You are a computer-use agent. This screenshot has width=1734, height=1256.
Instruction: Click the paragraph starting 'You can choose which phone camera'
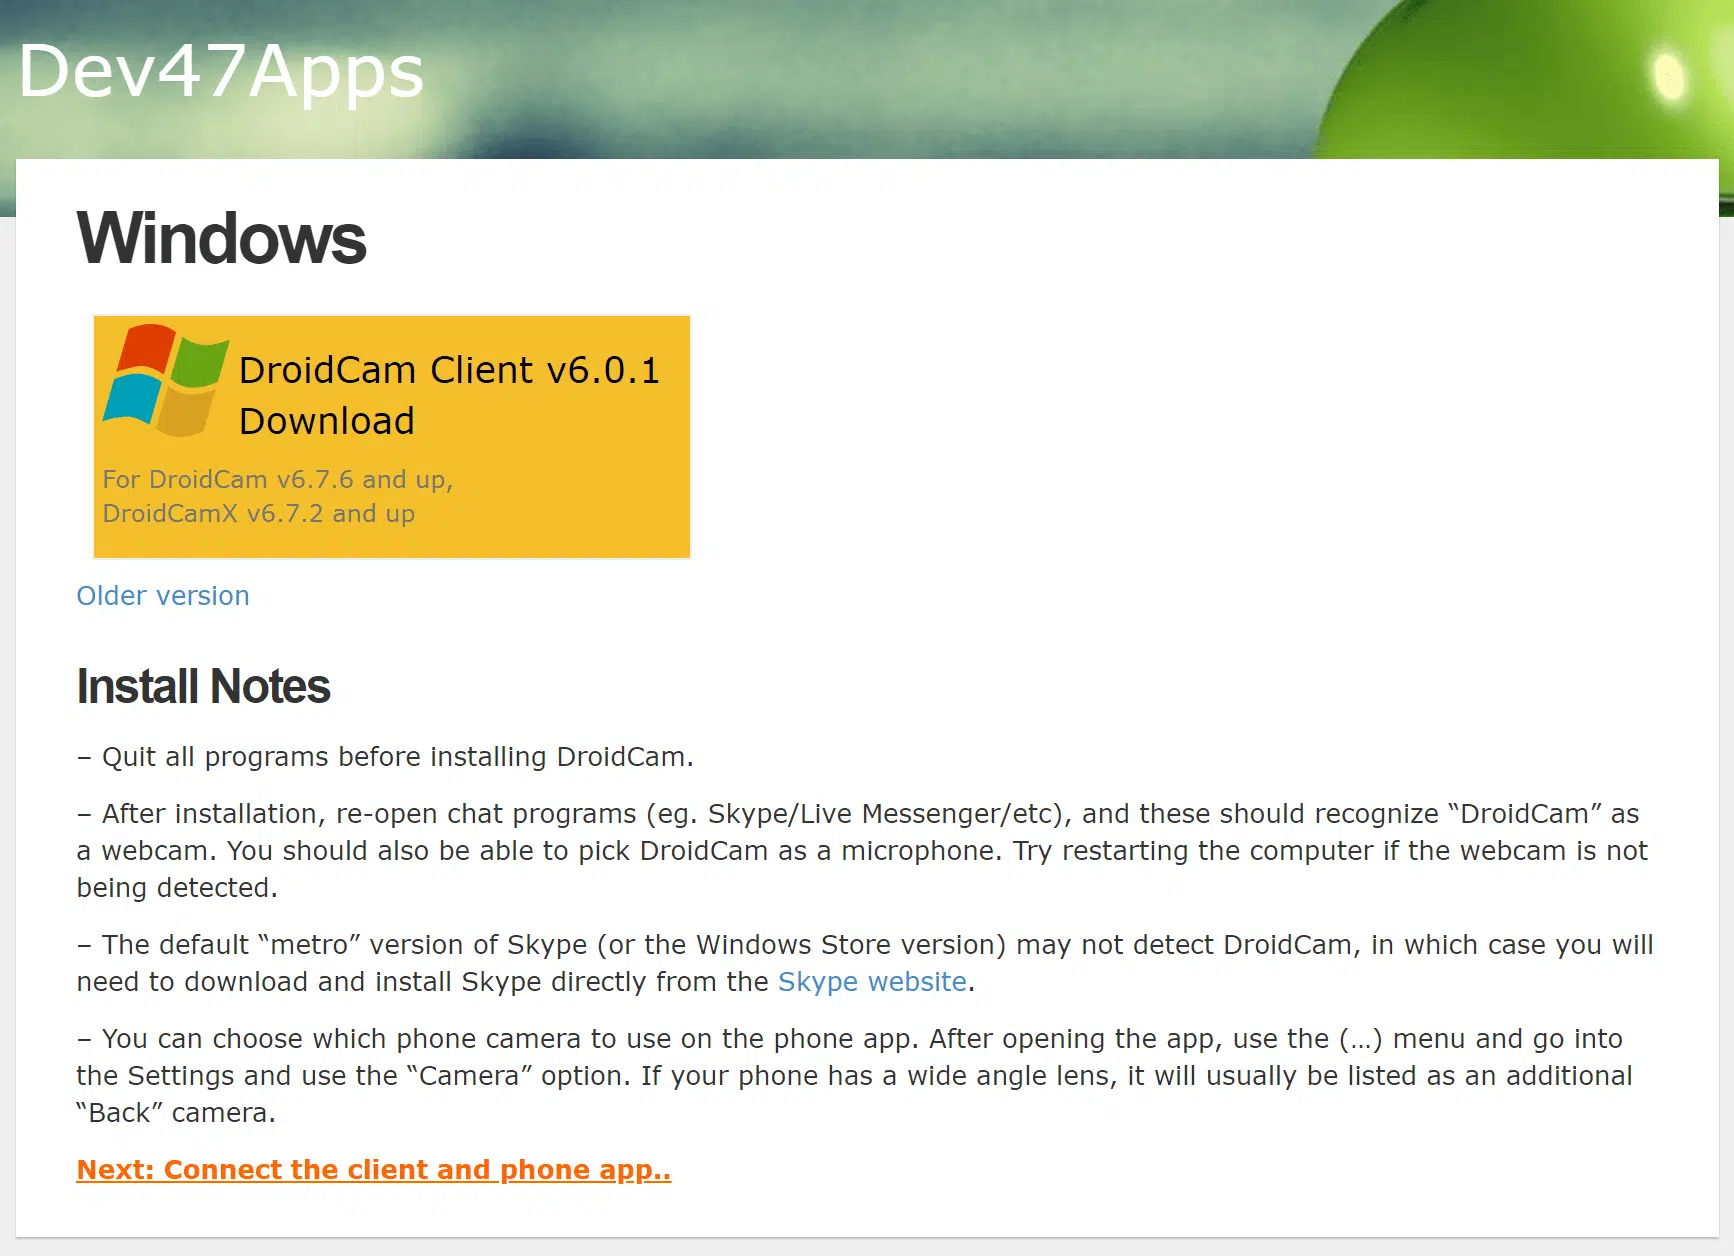coord(855,1076)
